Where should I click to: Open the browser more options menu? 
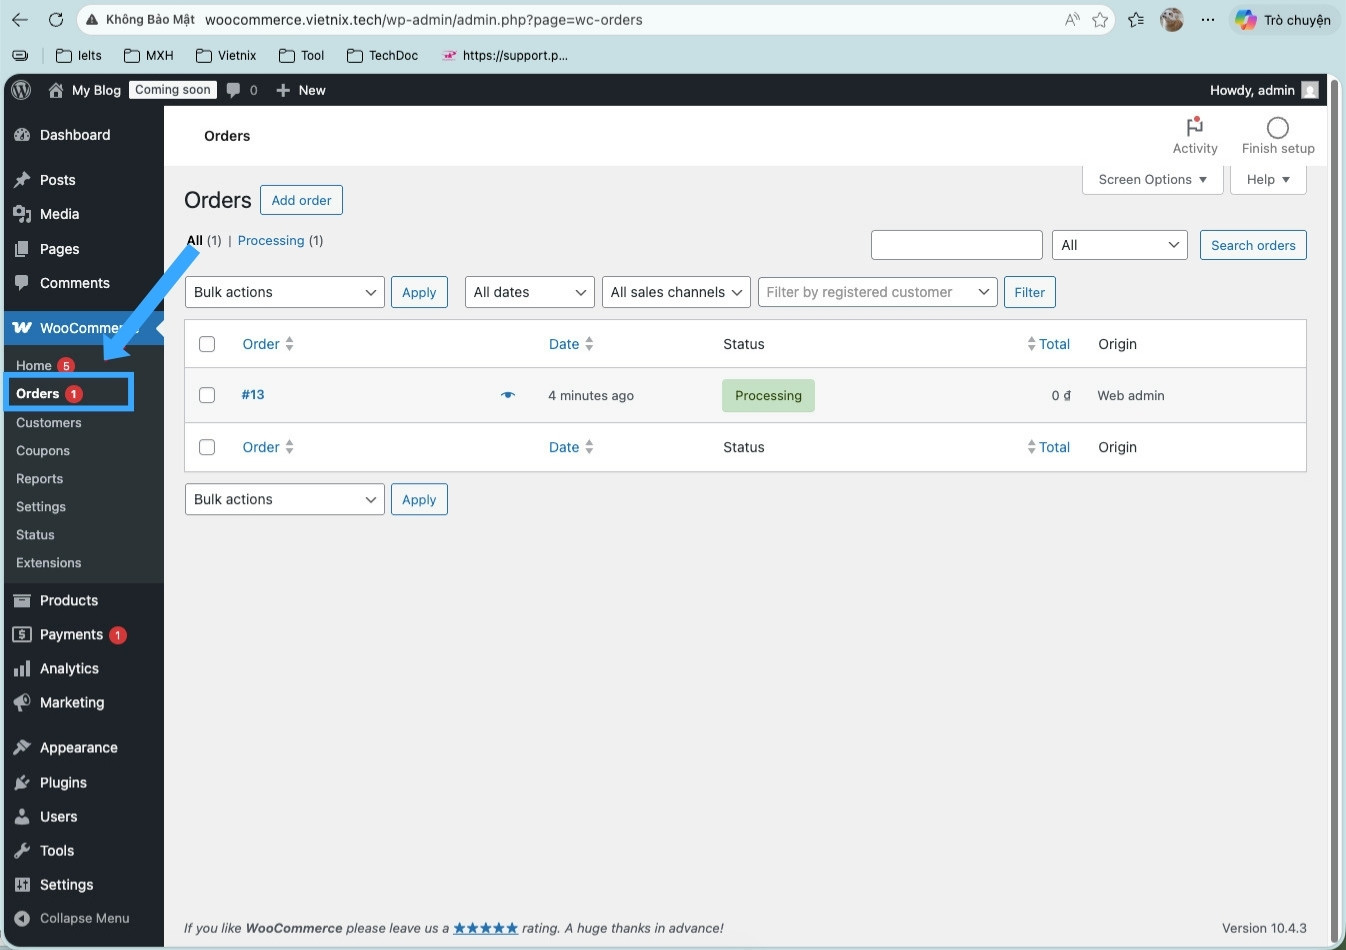click(1208, 19)
